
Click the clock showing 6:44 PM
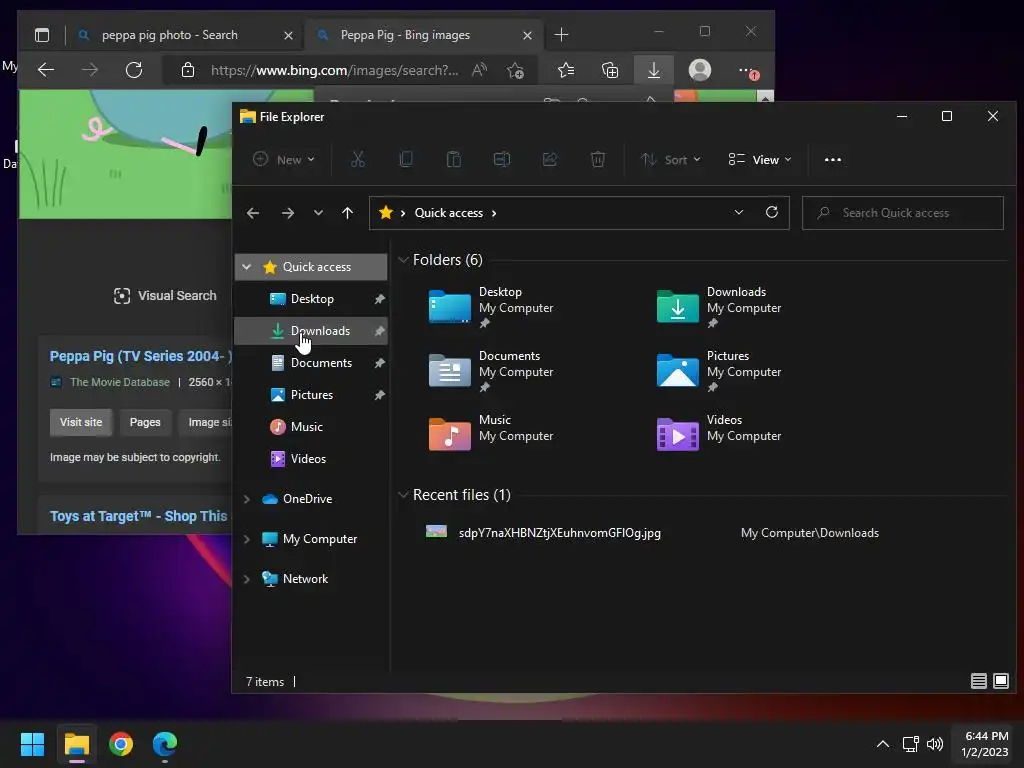986,737
